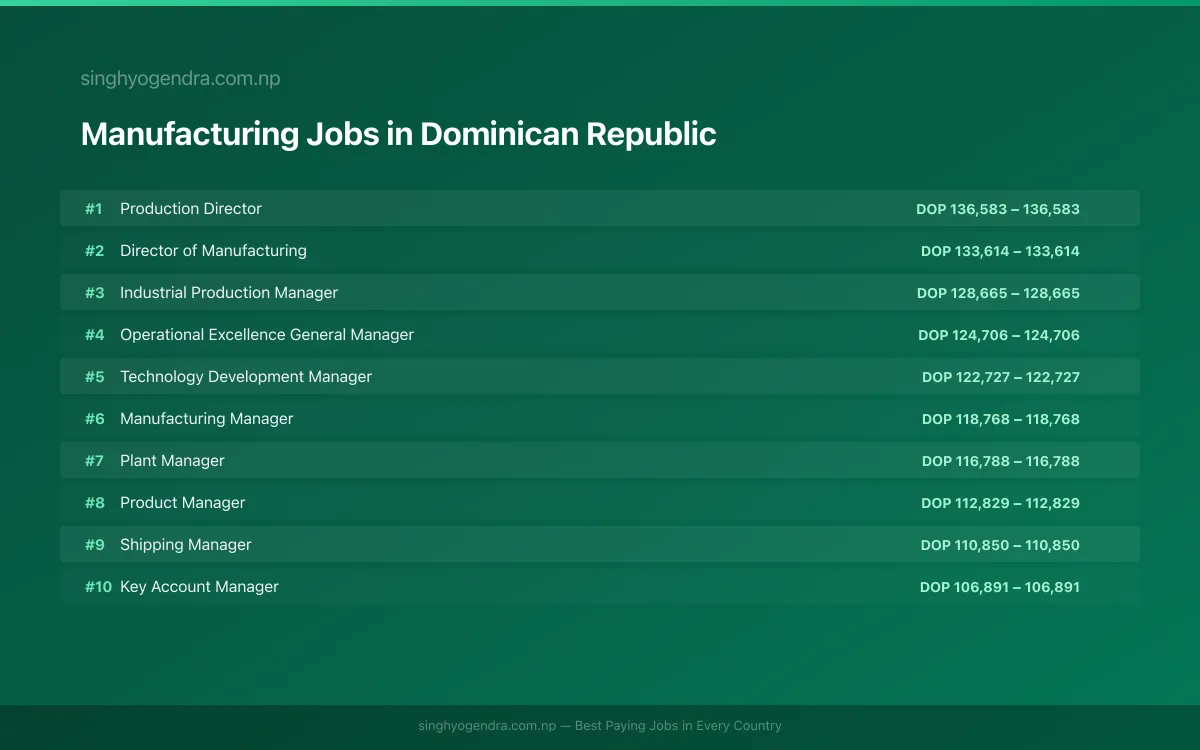Select the Plant Manager job title
Viewport: 1200px width, 750px height.
(x=172, y=461)
